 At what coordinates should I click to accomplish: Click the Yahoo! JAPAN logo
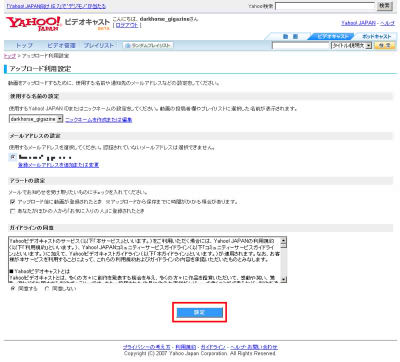click(x=33, y=24)
